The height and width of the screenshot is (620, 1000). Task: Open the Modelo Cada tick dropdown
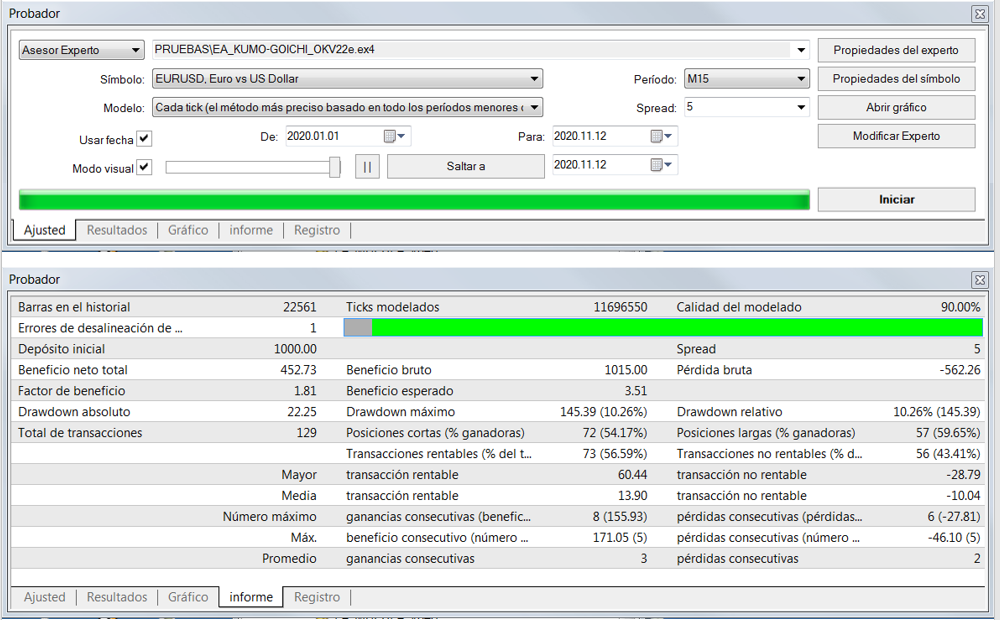coord(347,107)
